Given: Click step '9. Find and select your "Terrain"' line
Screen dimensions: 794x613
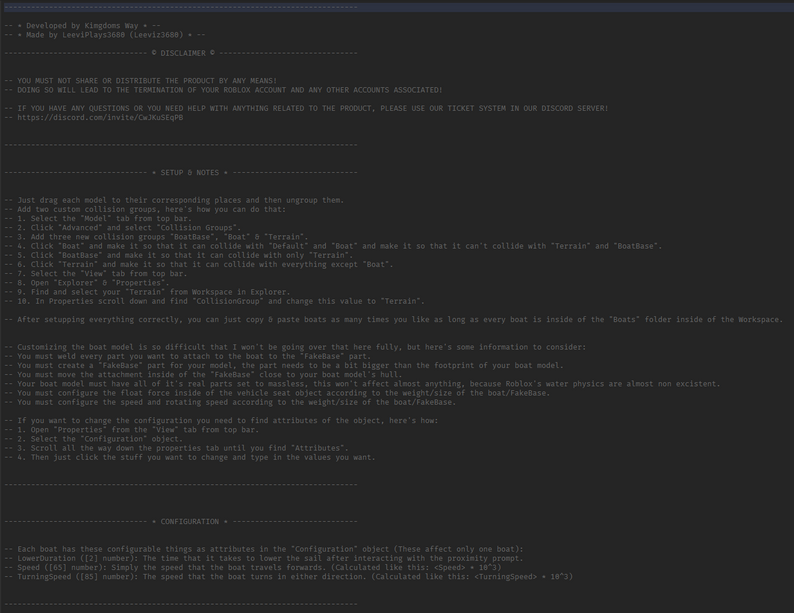Looking at the screenshot, I should click(147, 292).
